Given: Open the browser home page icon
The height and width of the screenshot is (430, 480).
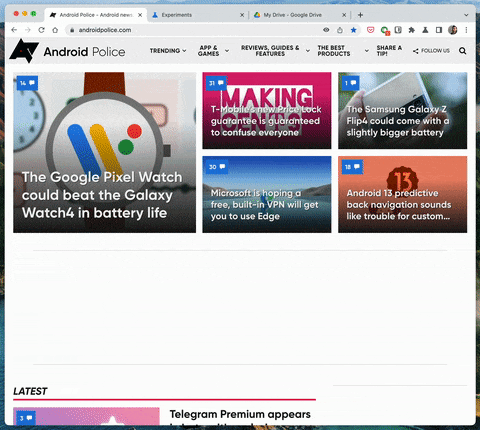Looking at the screenshot, I should 55,30.
